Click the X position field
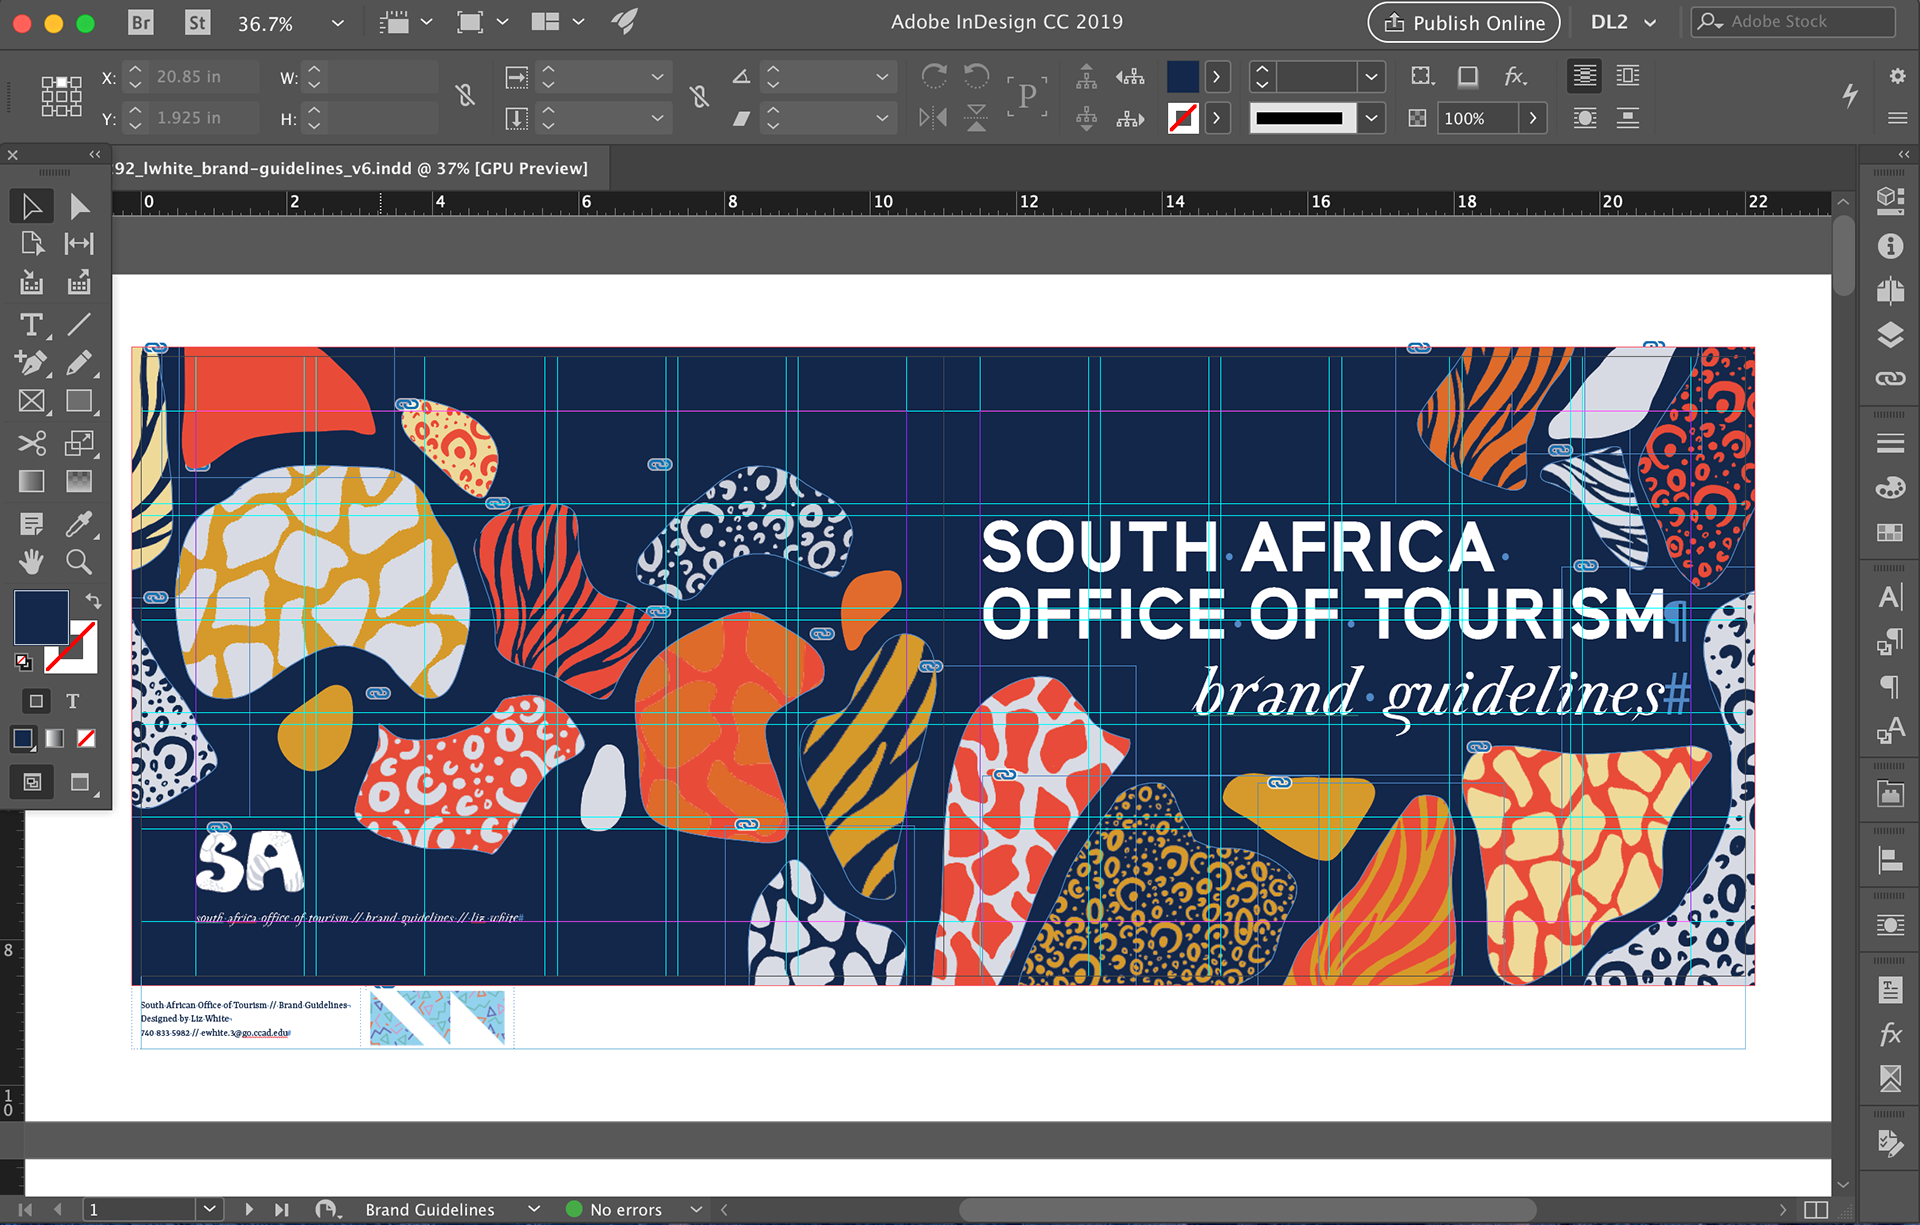The image size is (1920, 1225). click(203, 76)
